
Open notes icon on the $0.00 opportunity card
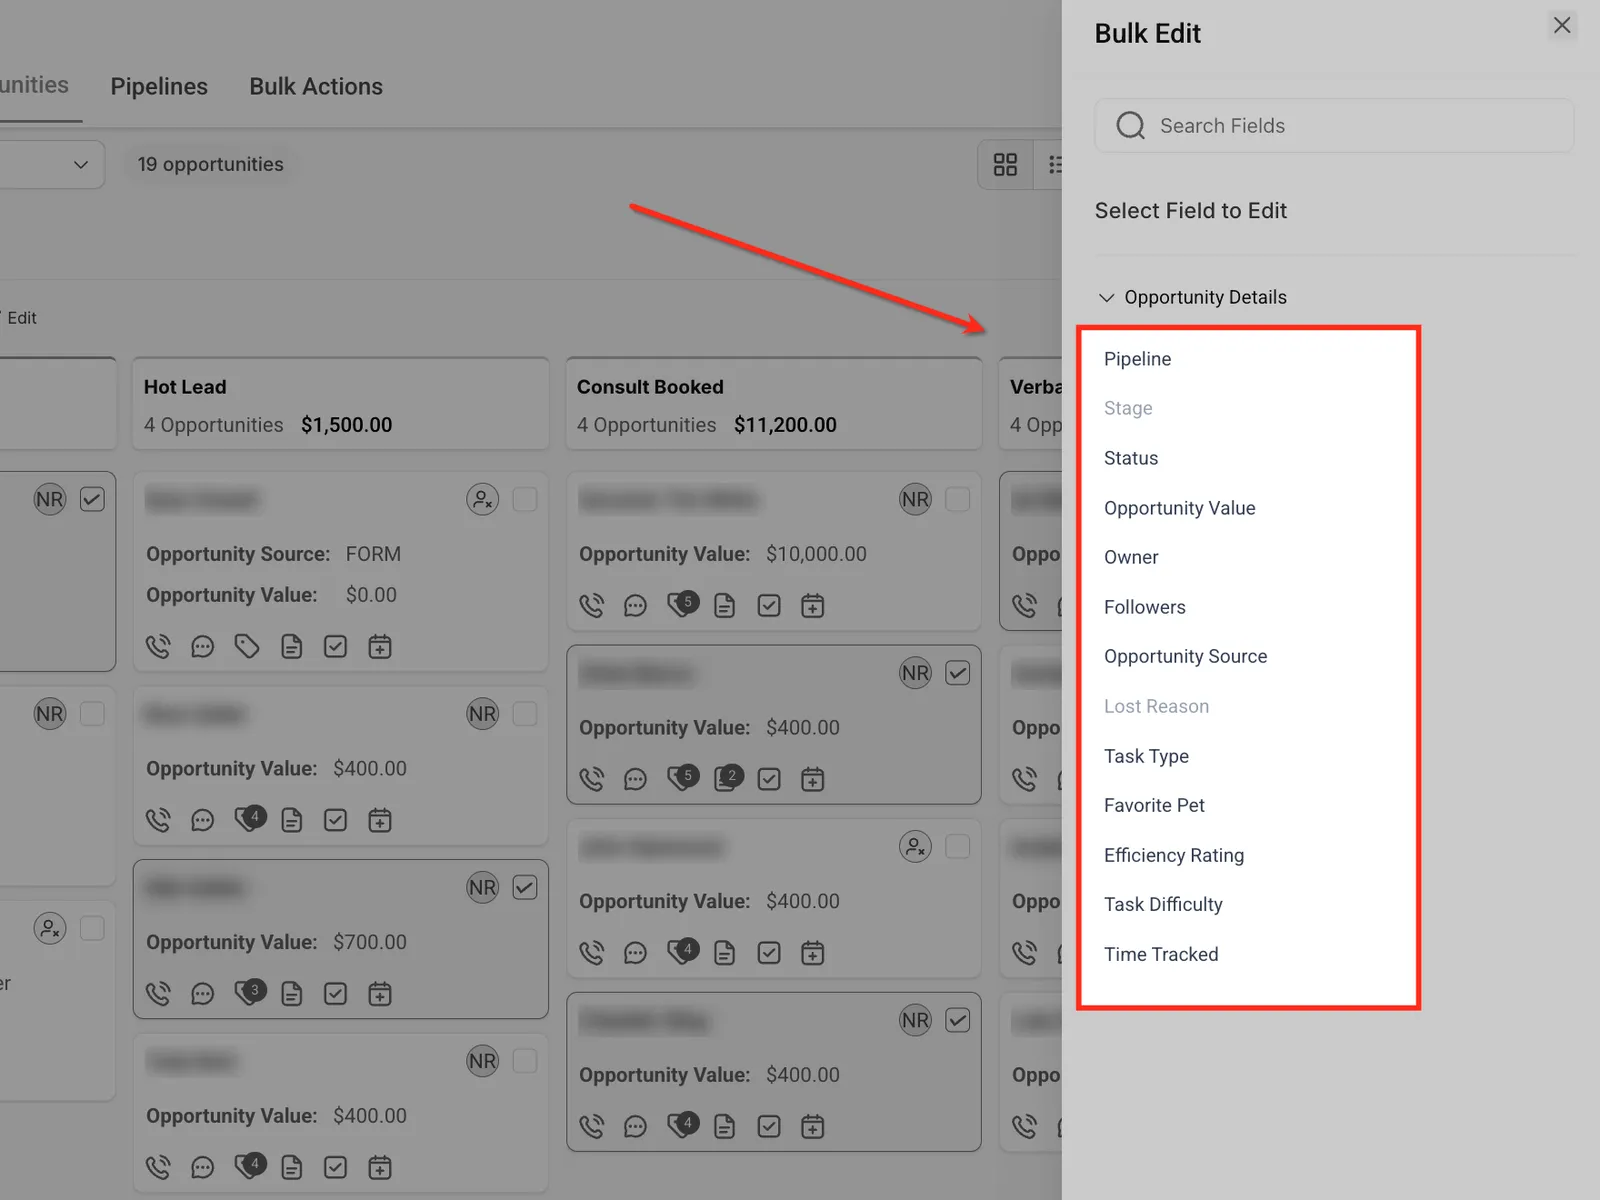point(292,647)
